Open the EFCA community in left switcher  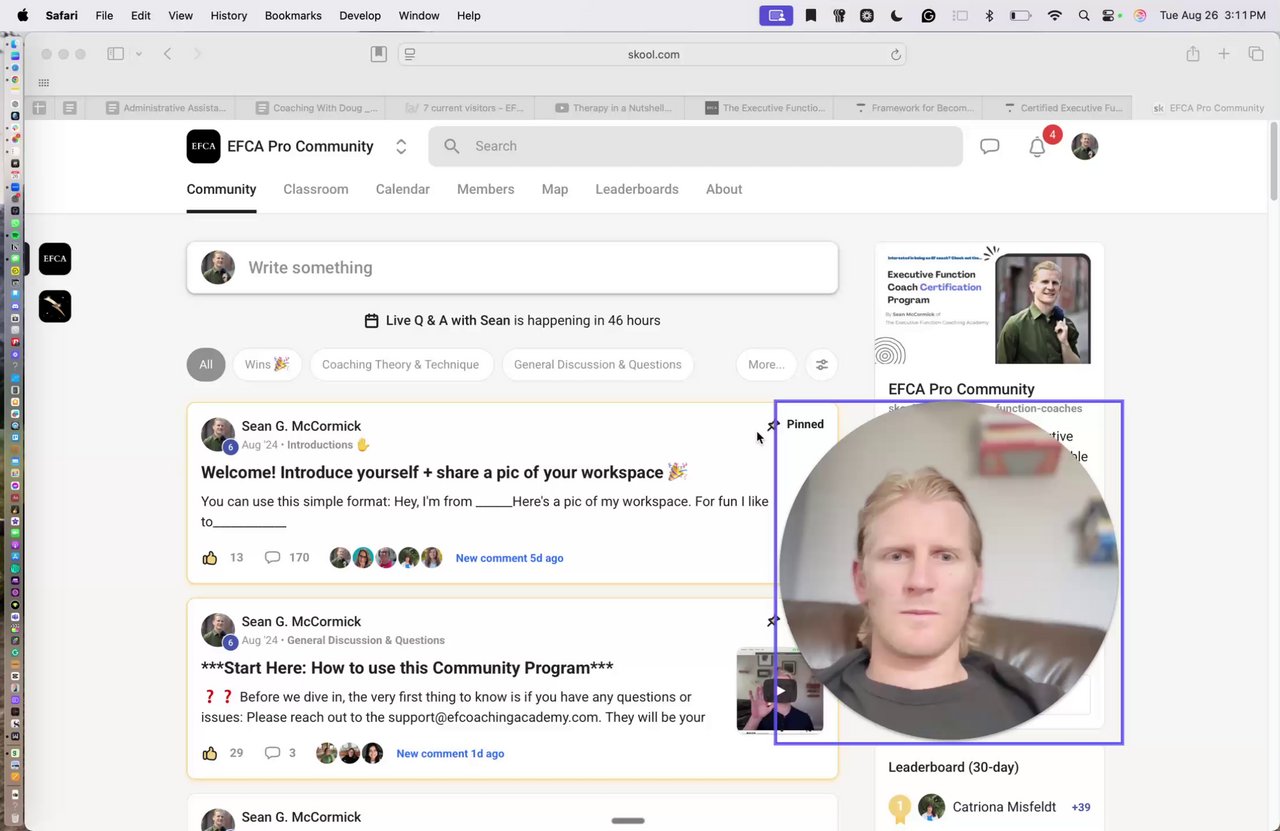pos(55,259)
